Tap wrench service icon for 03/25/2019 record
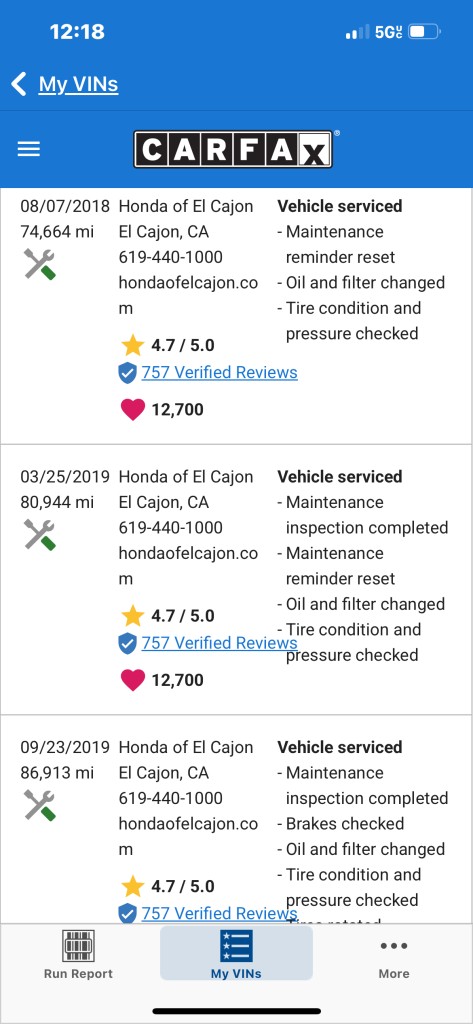Image resolution: width=473 pixels, height=1024 pixels. [40, 534]
